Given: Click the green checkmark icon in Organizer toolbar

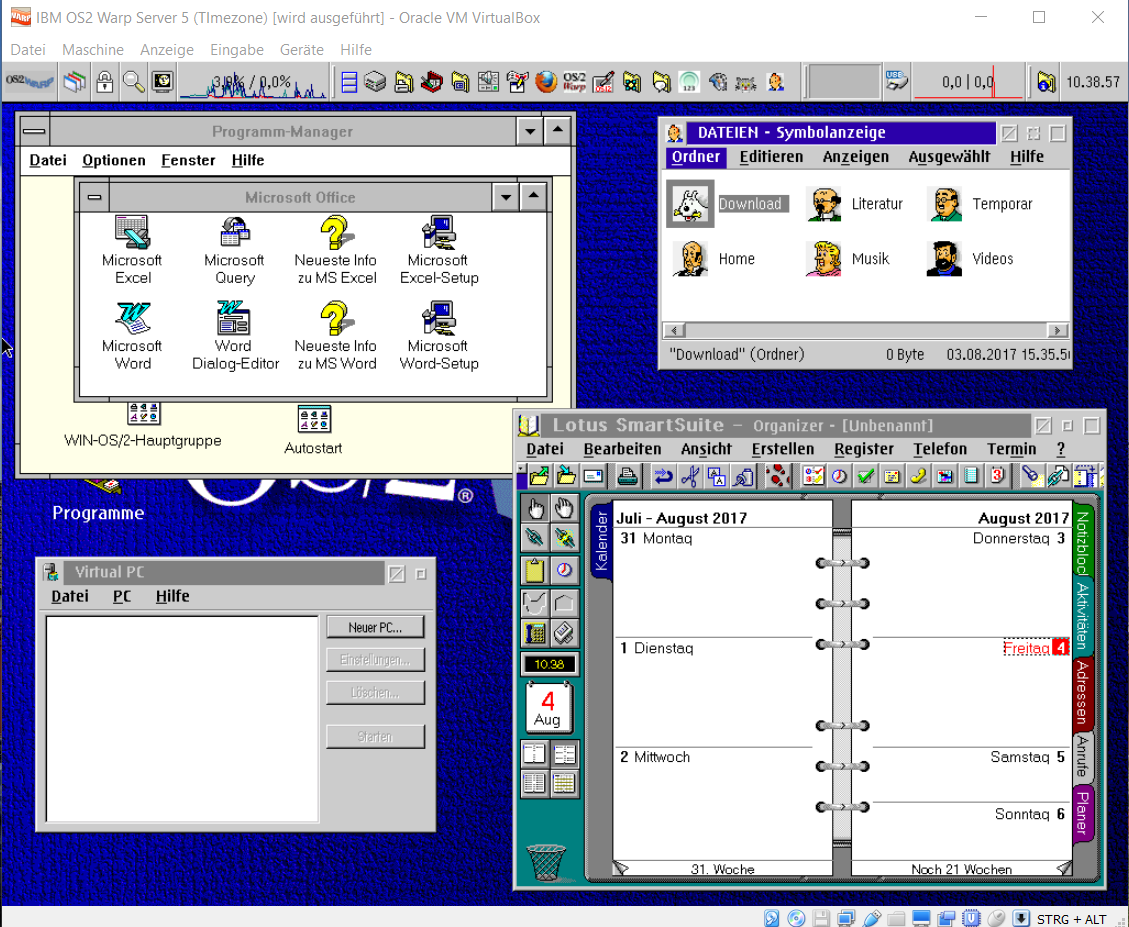Looking at the screenshot, I should [x=865, y=476].
